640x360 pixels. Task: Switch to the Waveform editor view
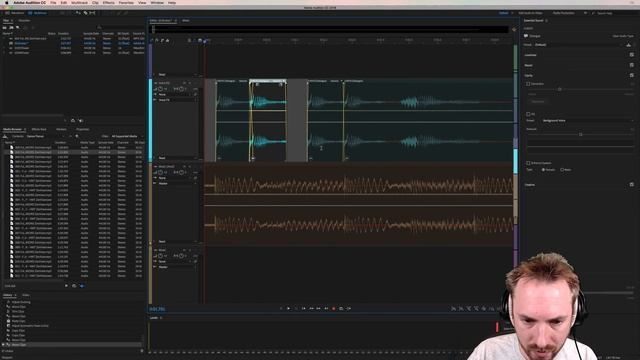(x=15, y=13)
